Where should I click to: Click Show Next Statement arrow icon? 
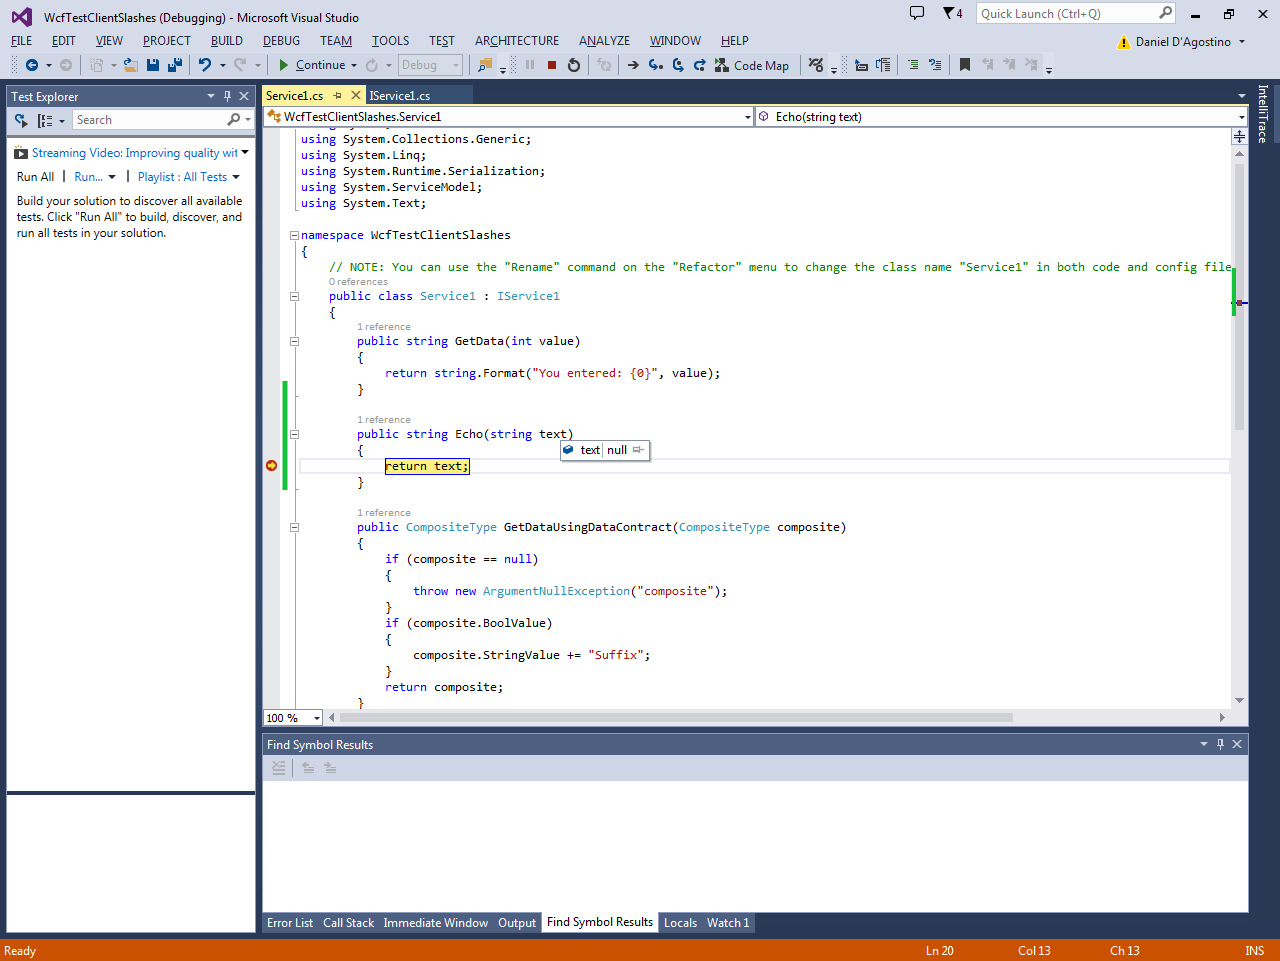click(633, 65)
